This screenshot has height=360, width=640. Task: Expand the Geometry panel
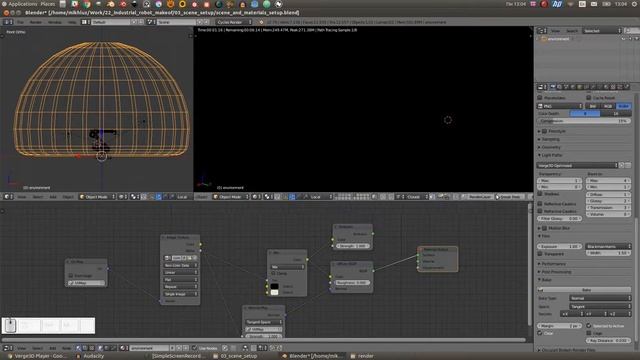pyautogui.click(x=551, y=147)
